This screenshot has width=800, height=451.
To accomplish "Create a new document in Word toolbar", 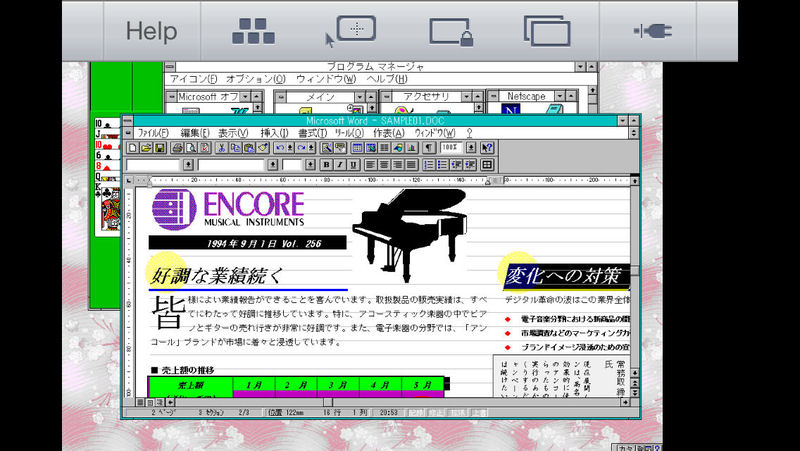I will click(x=133, y=148).
